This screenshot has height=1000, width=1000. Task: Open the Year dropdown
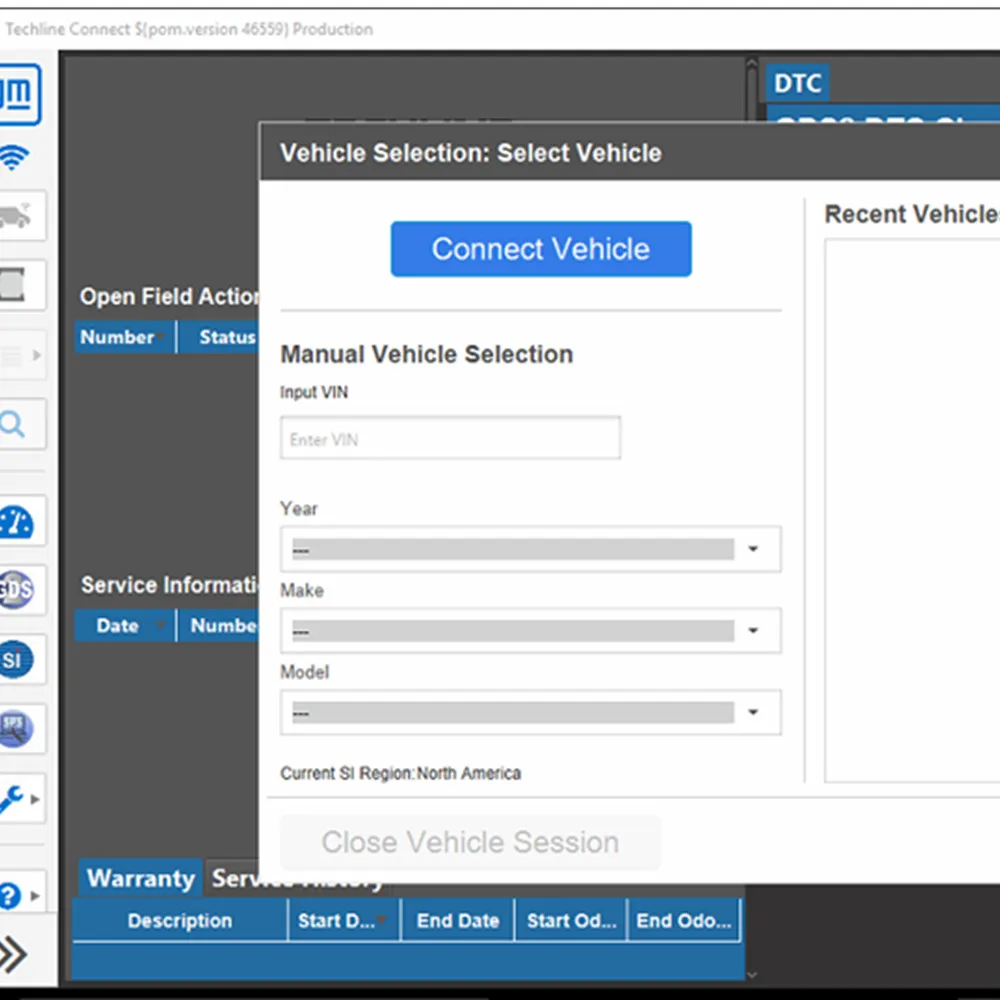pos(531,549)
